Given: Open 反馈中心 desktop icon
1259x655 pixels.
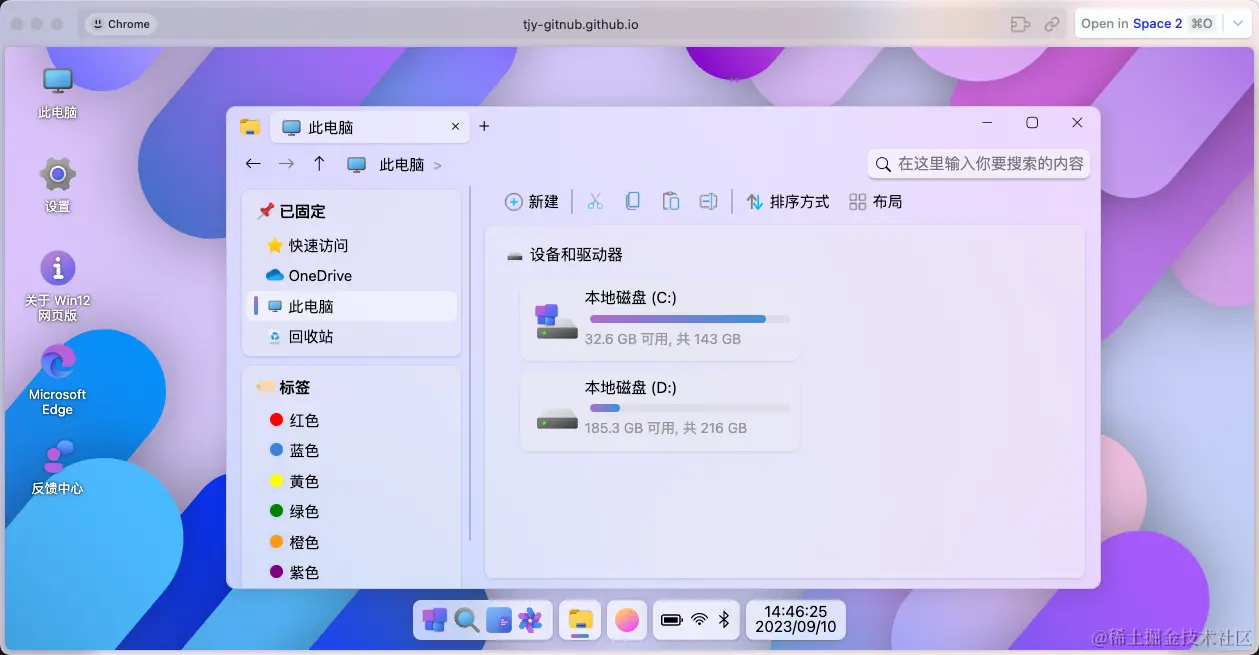Looking at the screenshot, I should (x=58, y=467).
